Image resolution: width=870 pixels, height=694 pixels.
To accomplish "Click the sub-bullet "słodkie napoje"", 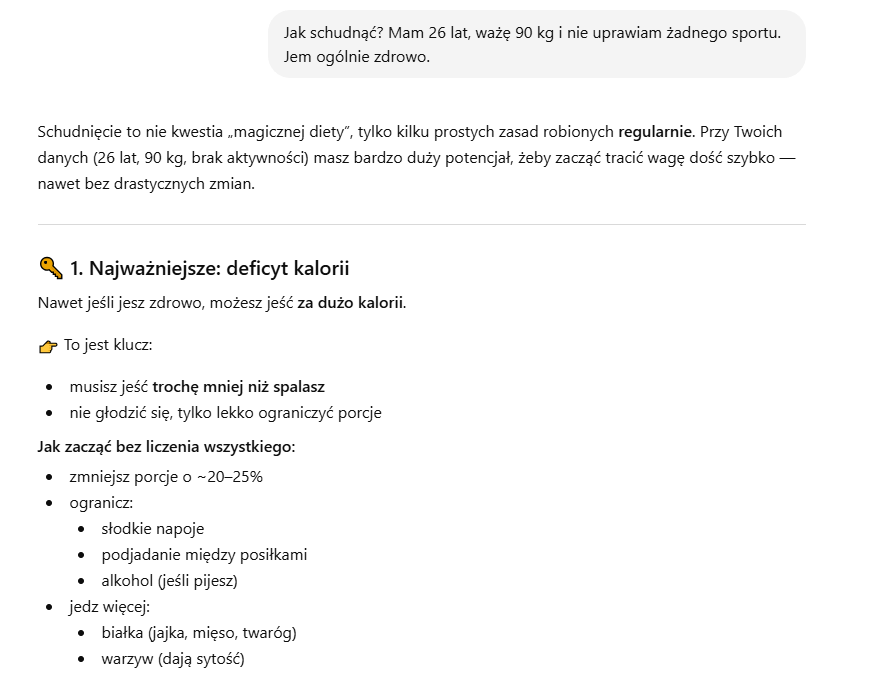I will tap(152, 529).
